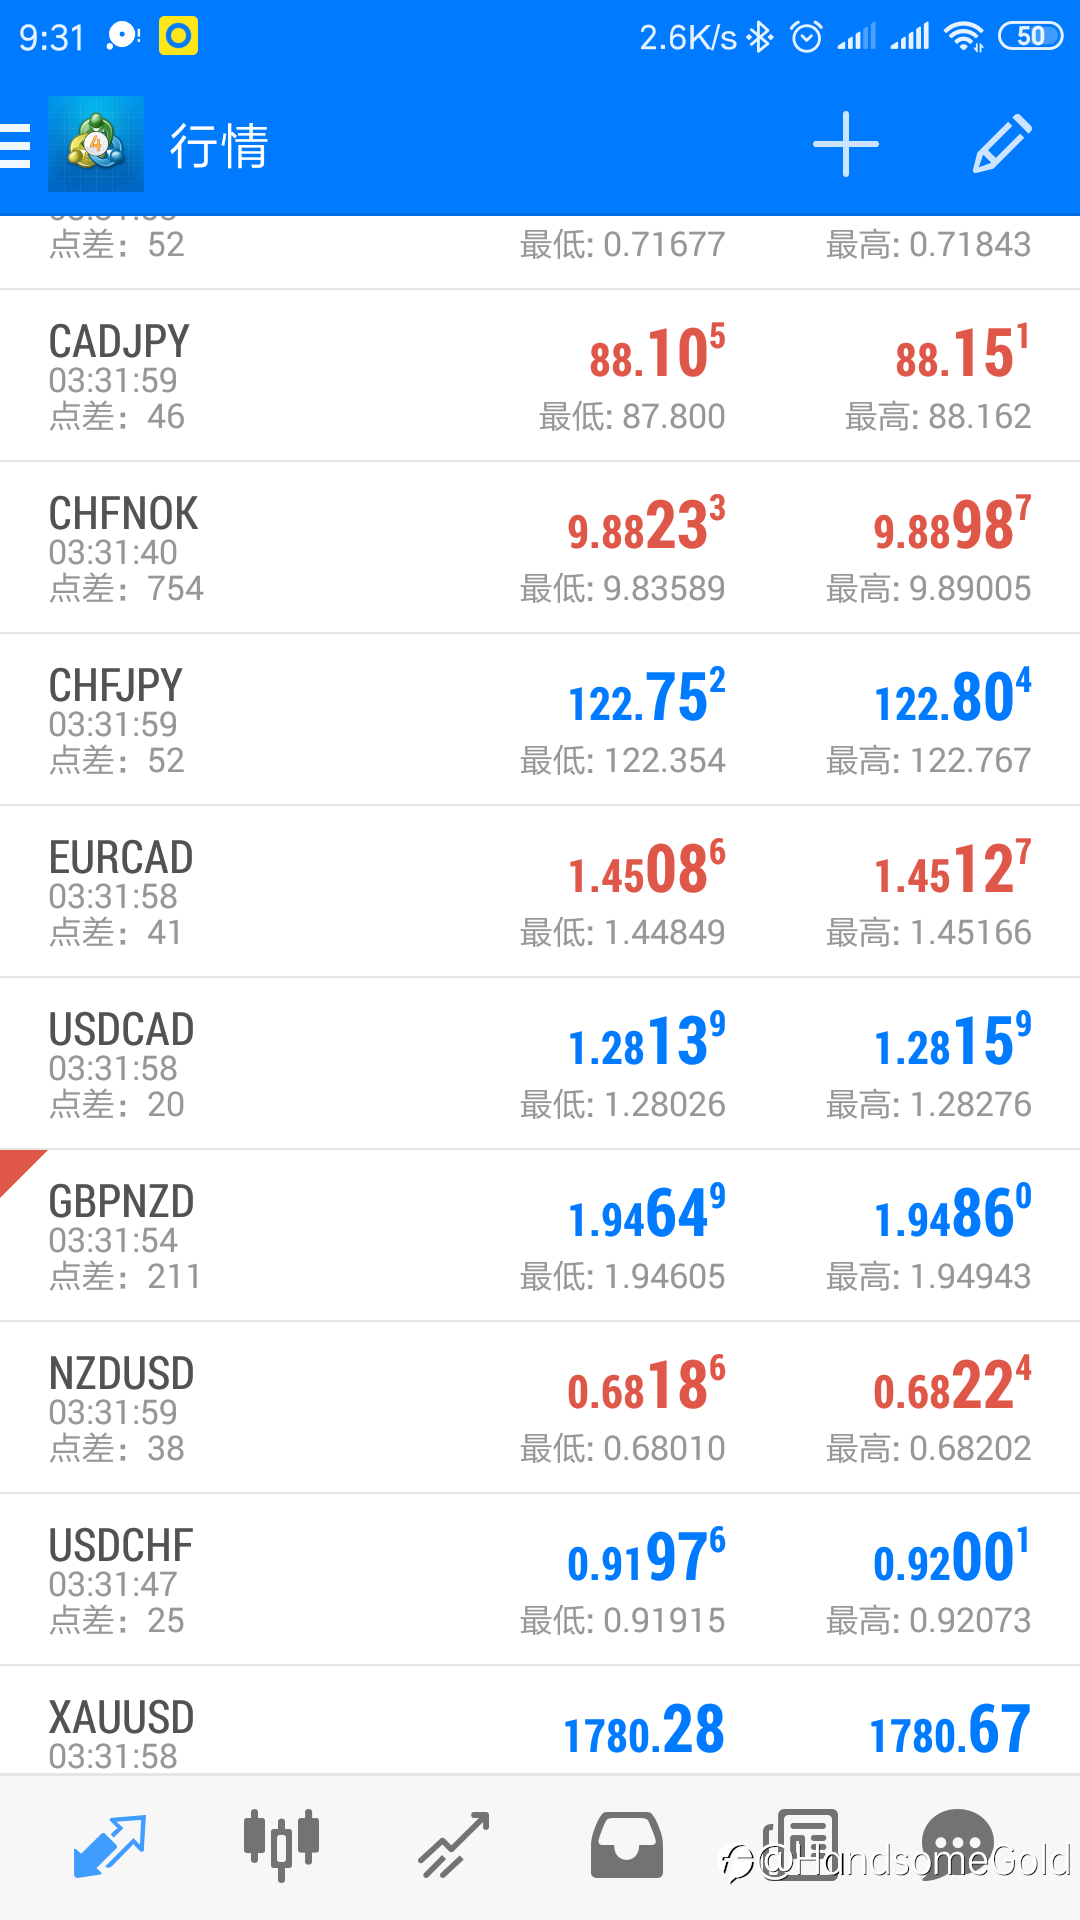Viewport: 1080px width, 1920px height.
Task: Open the hamburger side menu
Action: [x=15, y=145]
